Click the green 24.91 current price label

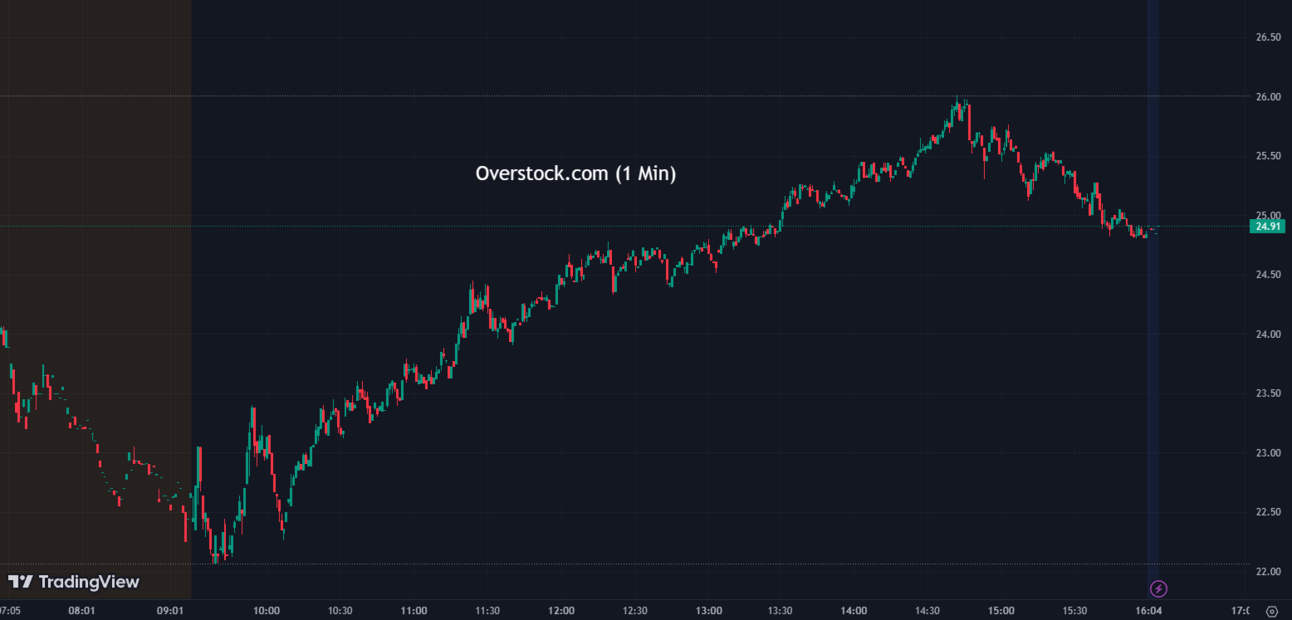pos(1268,226)
